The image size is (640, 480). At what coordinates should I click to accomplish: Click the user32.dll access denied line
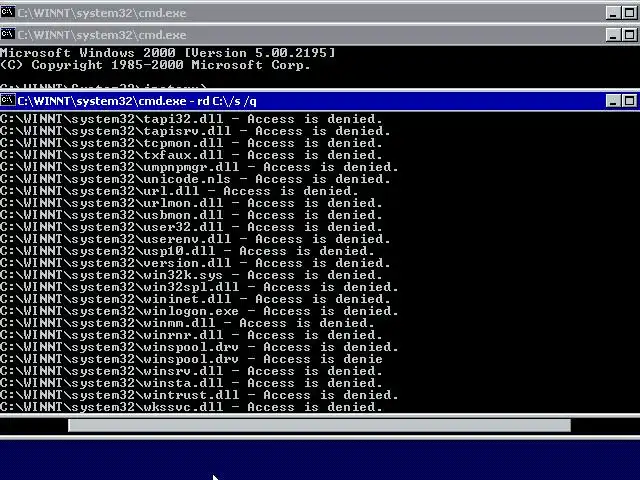[191, 227]
